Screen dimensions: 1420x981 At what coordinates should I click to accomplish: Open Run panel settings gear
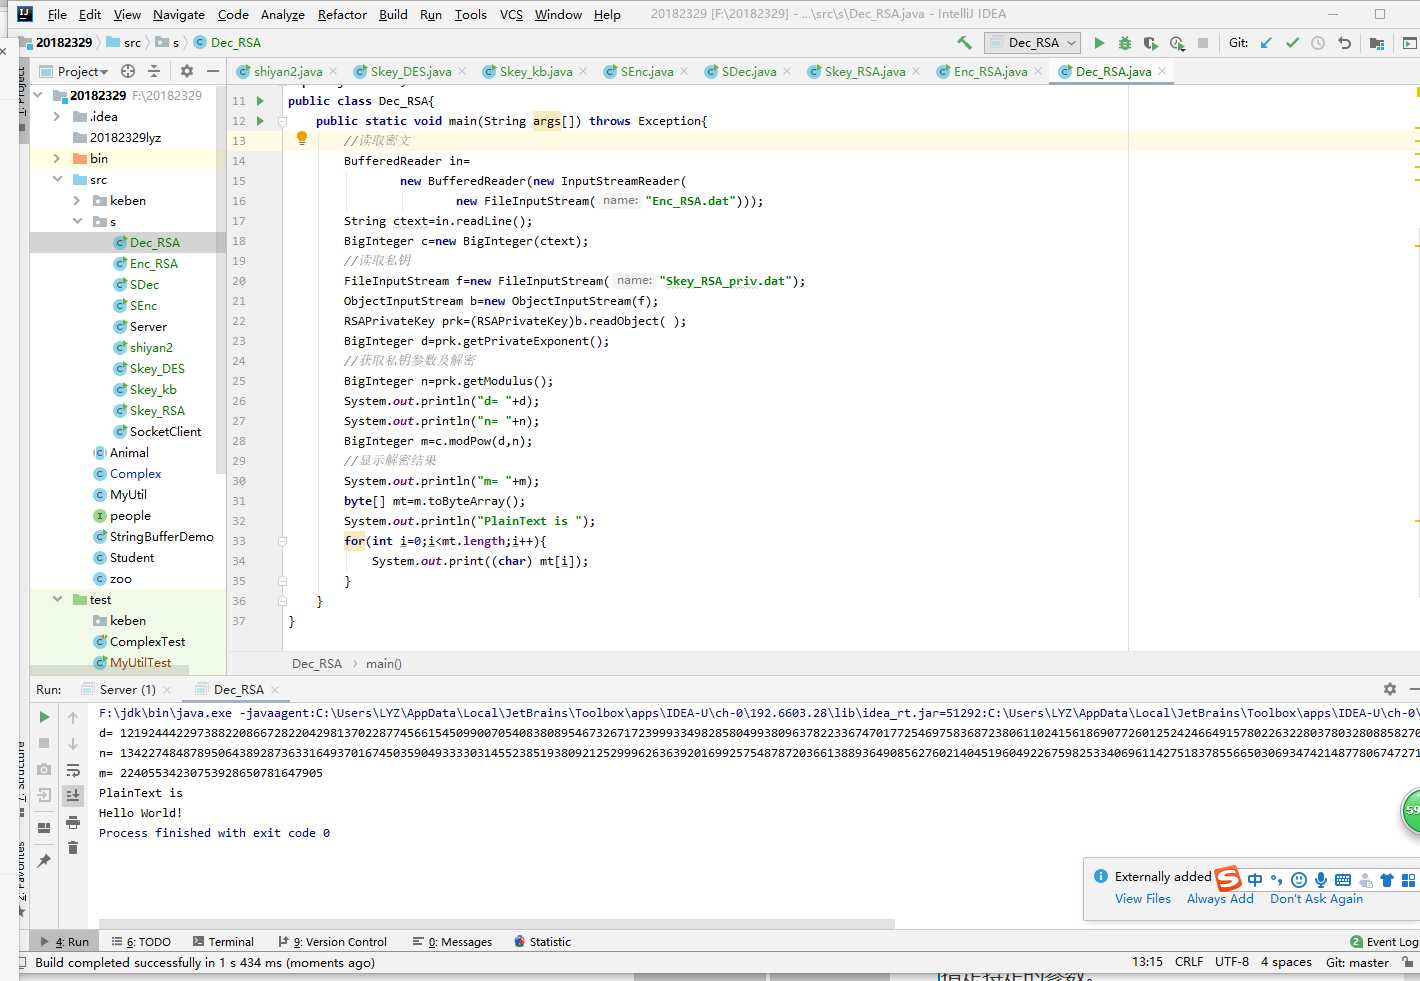1389,689
